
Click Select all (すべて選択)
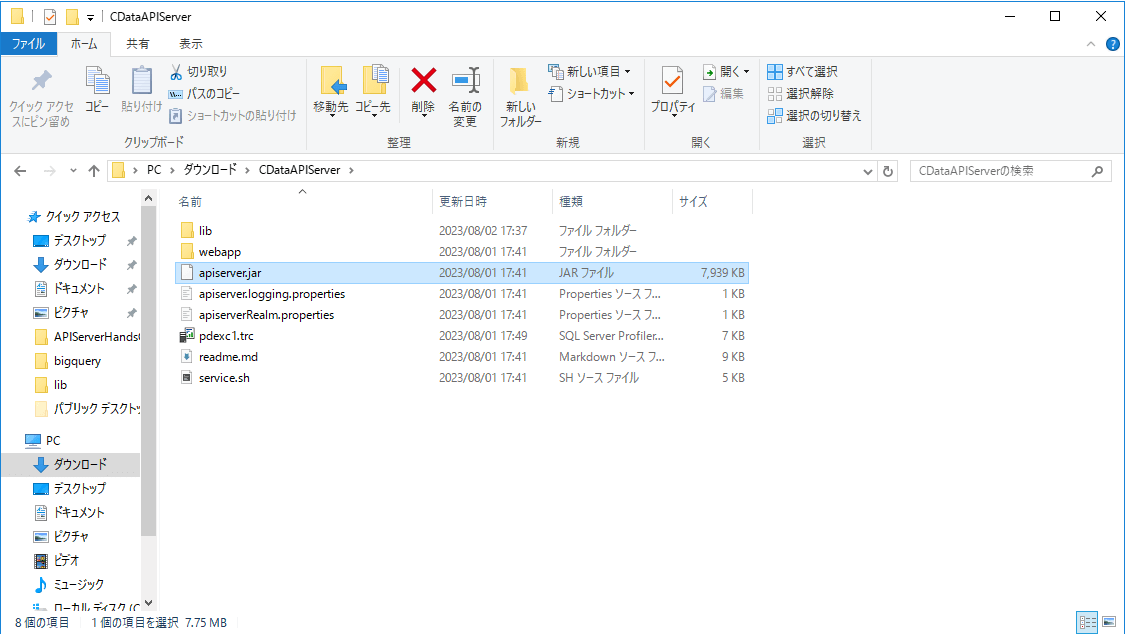(802, 72)
